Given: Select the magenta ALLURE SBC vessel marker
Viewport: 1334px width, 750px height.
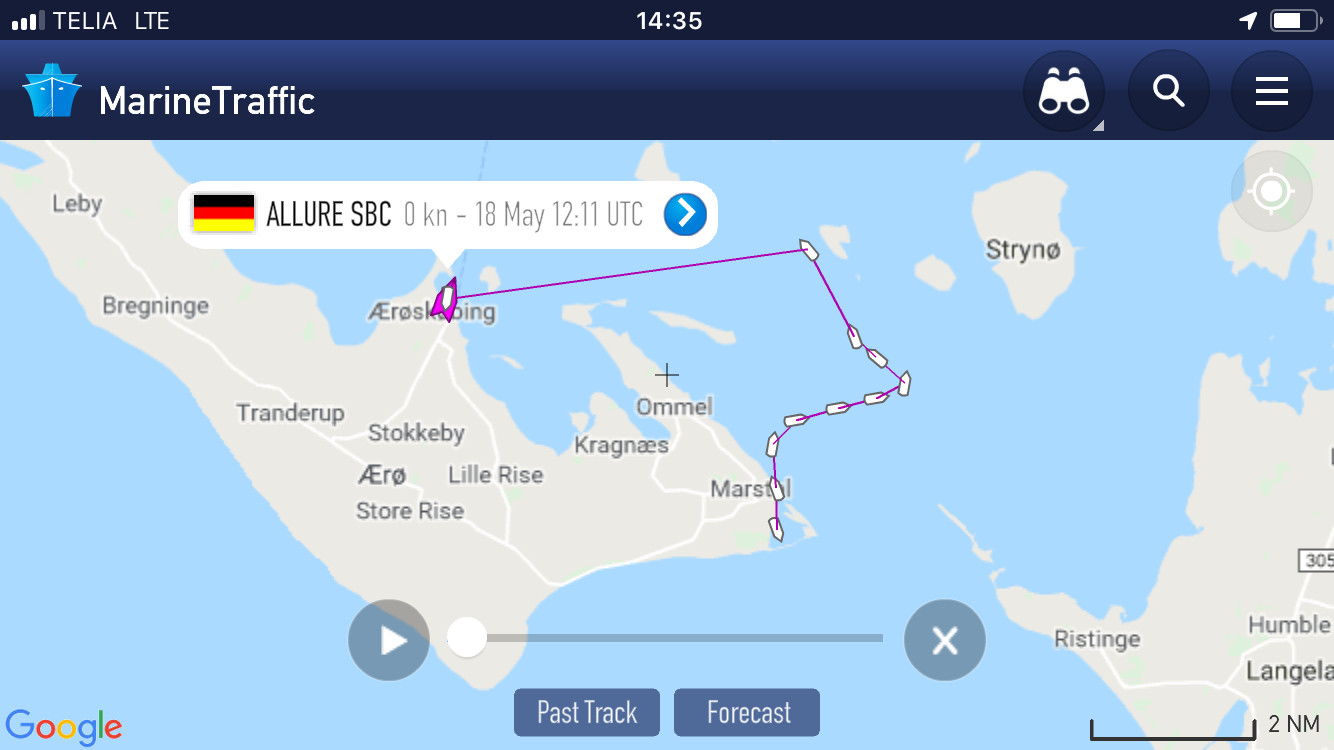Looking at the screenshot, I should (x=446, y=299).
